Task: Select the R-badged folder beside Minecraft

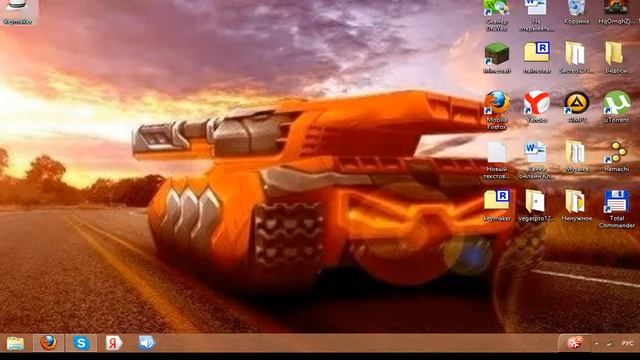Action: 536,58
